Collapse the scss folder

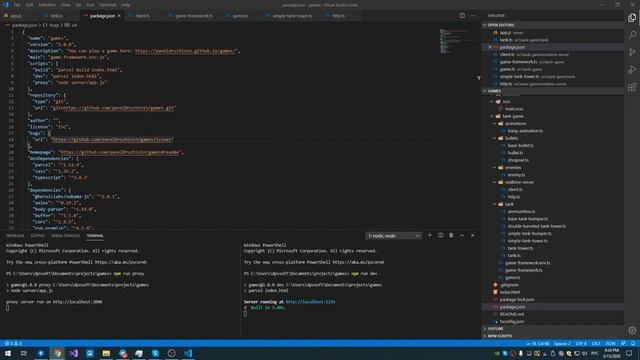pyautogui.click(x=492, y=102)
